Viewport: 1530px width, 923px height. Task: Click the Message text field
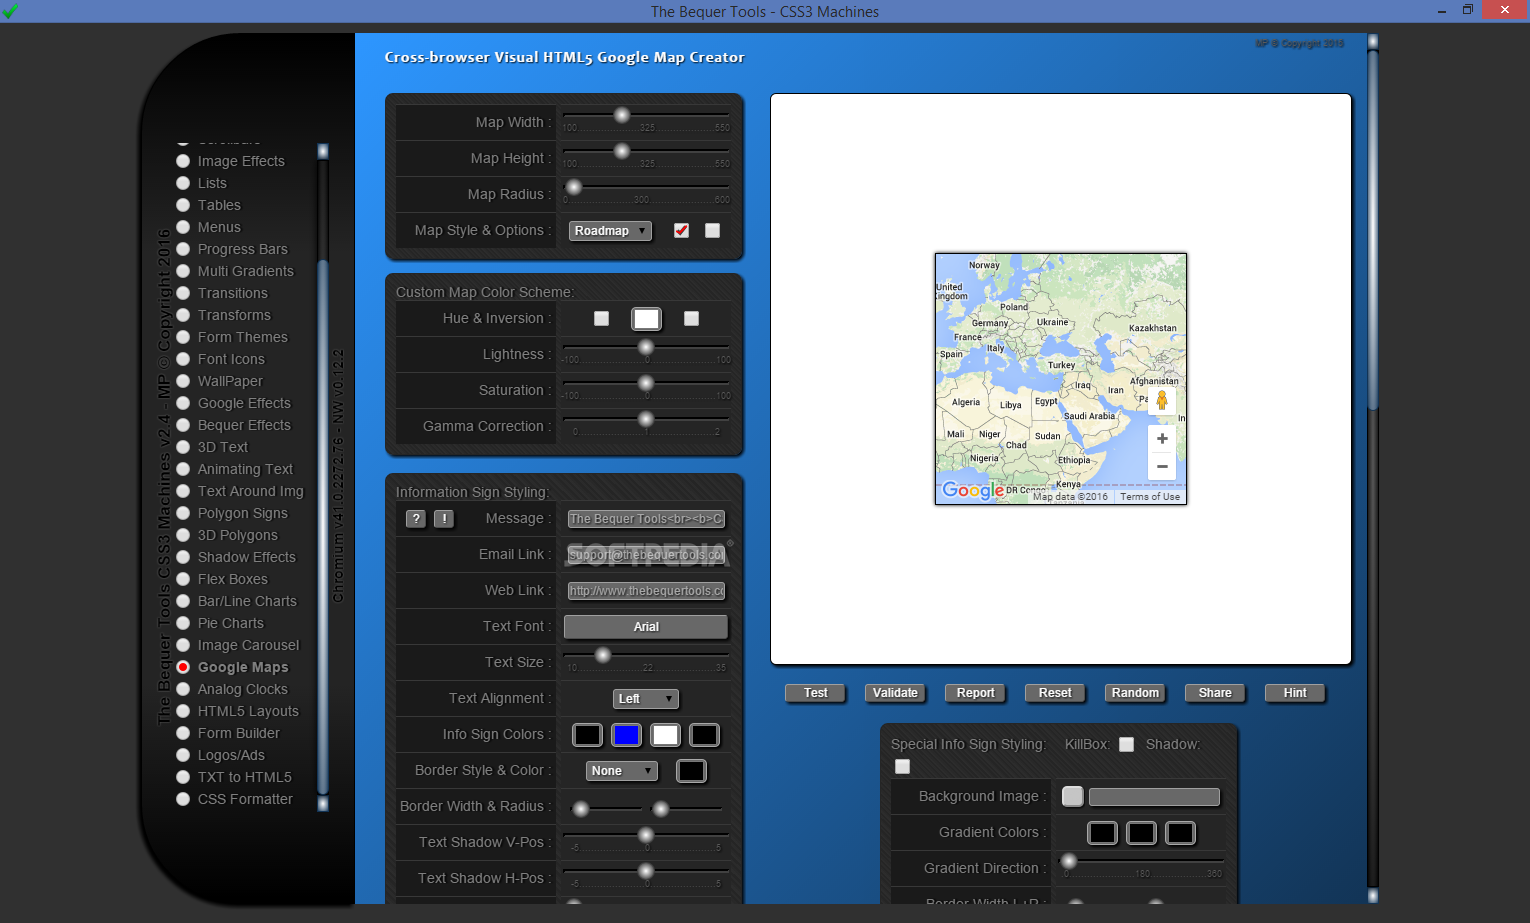coord(646,519)
